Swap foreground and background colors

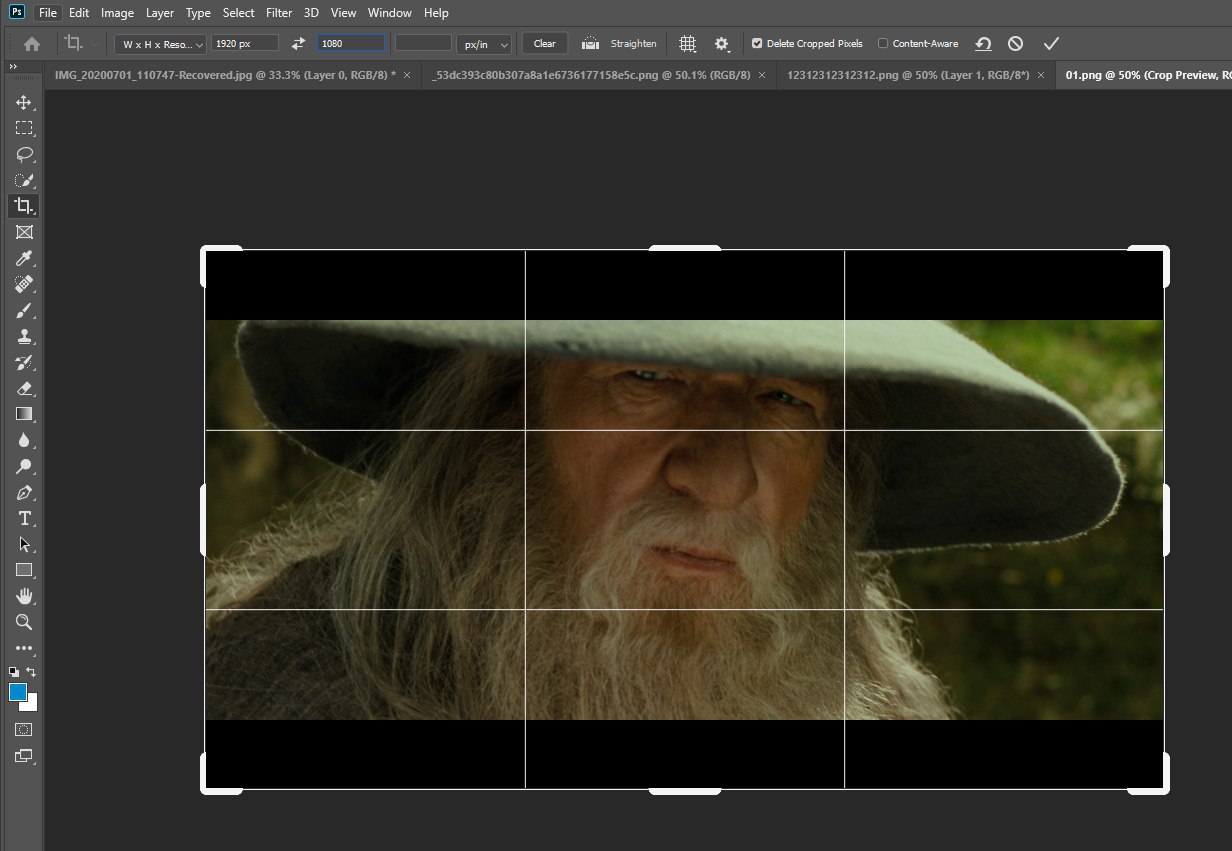click(32, 672)
